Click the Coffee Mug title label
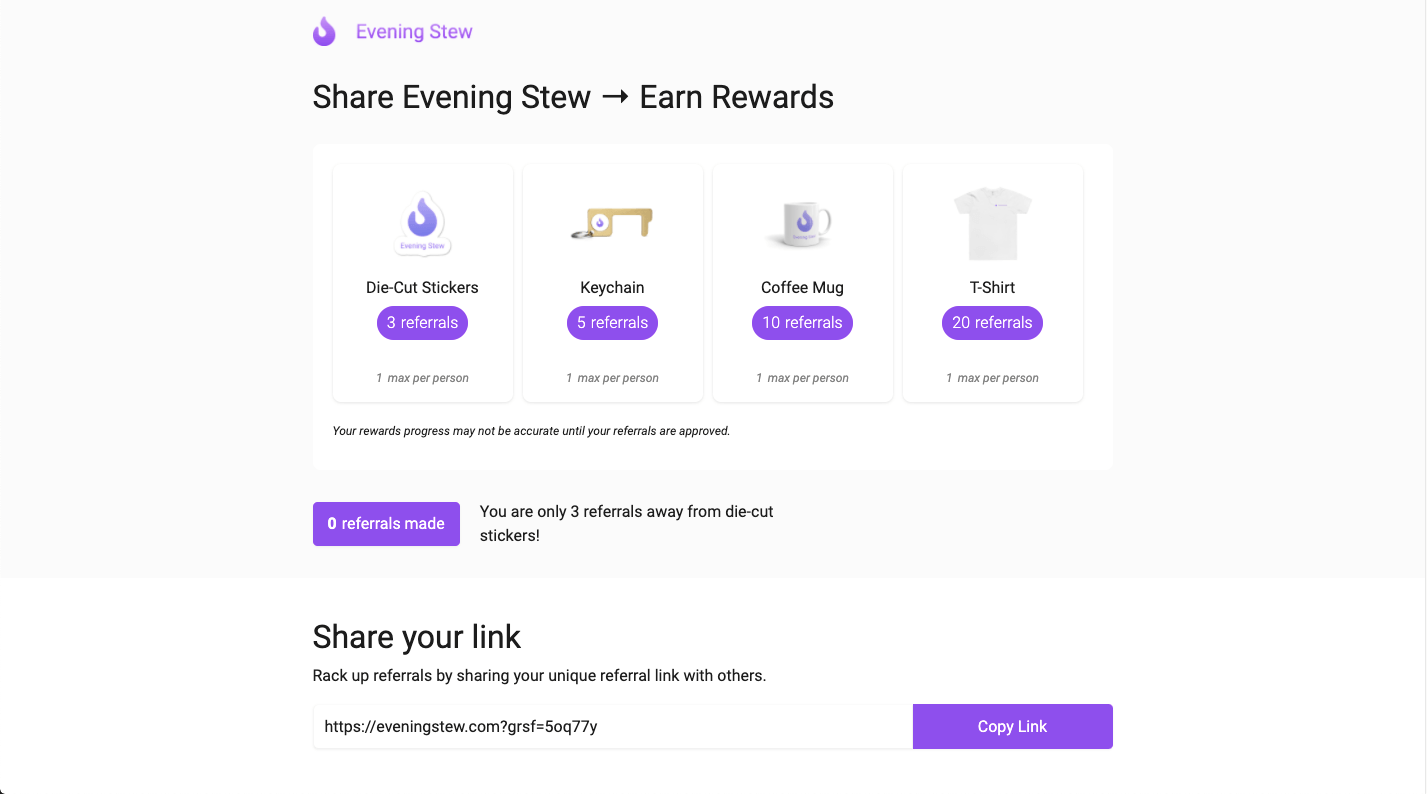Screen dimensions: 1427x794 coord(802,288)
